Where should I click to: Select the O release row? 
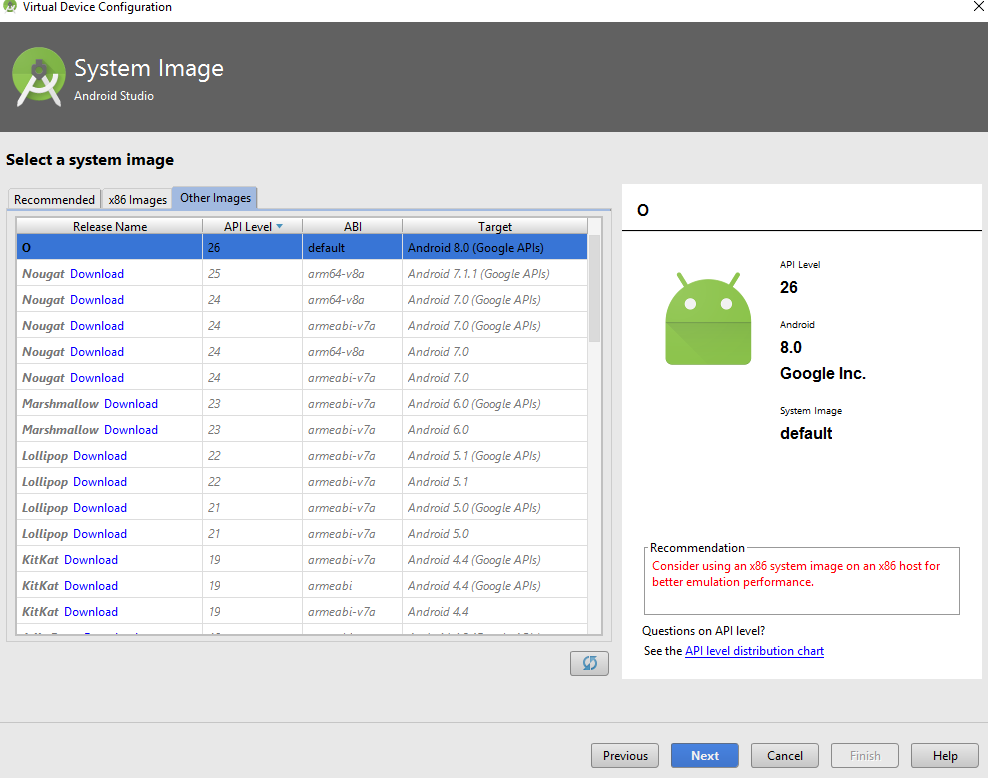pos(302,248)
